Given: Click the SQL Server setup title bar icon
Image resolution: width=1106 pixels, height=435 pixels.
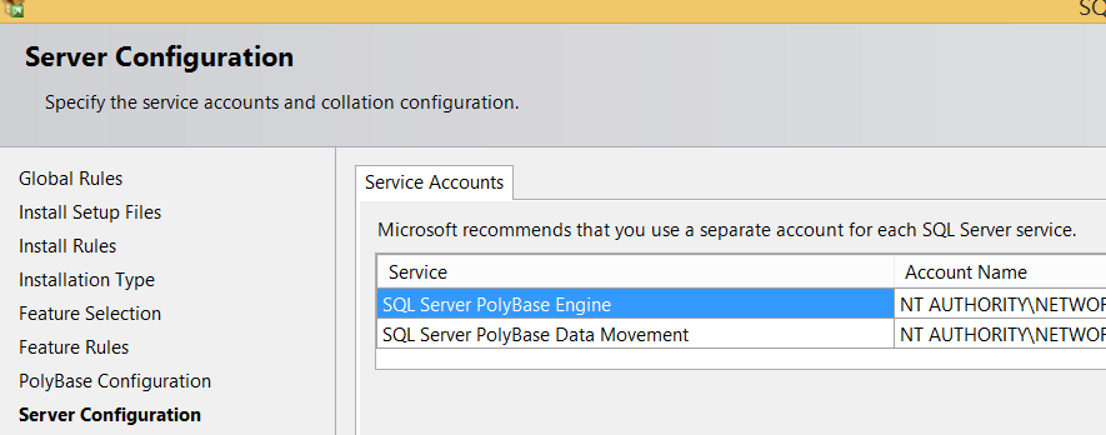Looking at the screenshot, I should pos(13,8).
